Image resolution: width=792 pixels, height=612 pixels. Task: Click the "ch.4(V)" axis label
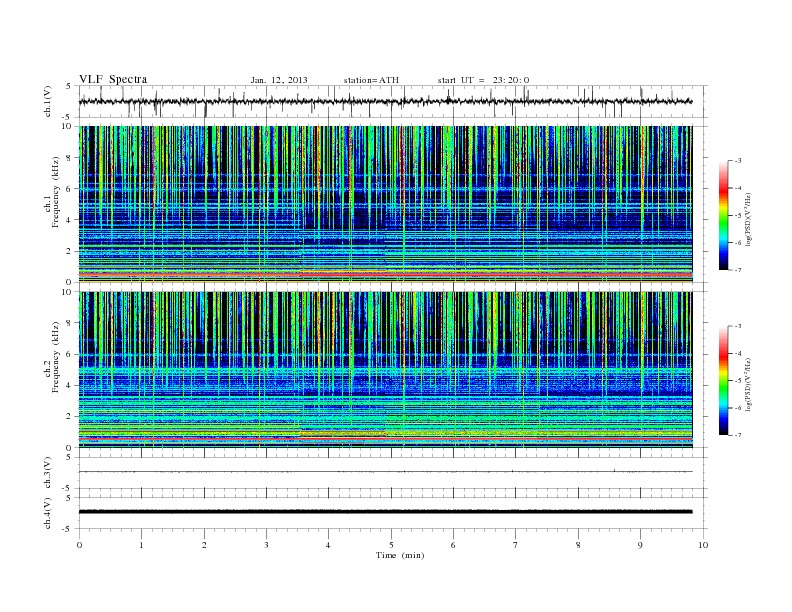48,513
